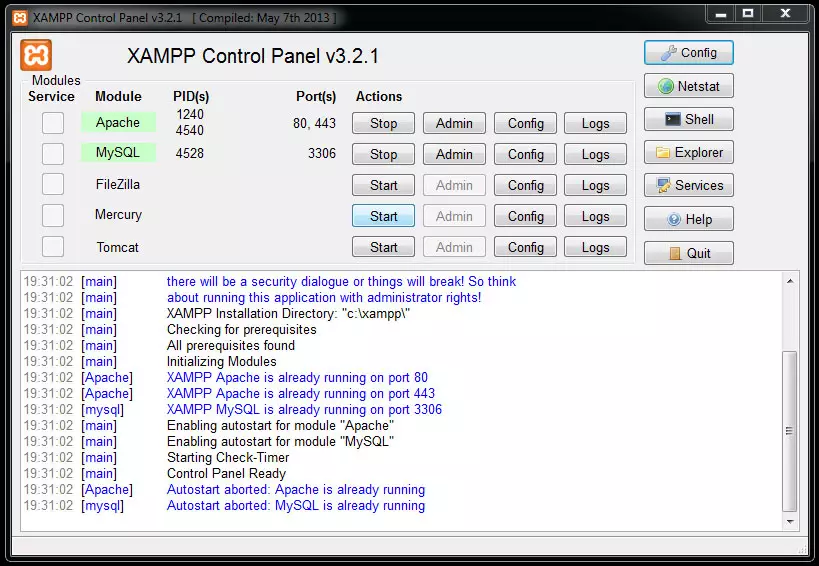The image size is (819, 566).
Task: Click 'Apache is already running on port 80' line
Action: (297, 378)
